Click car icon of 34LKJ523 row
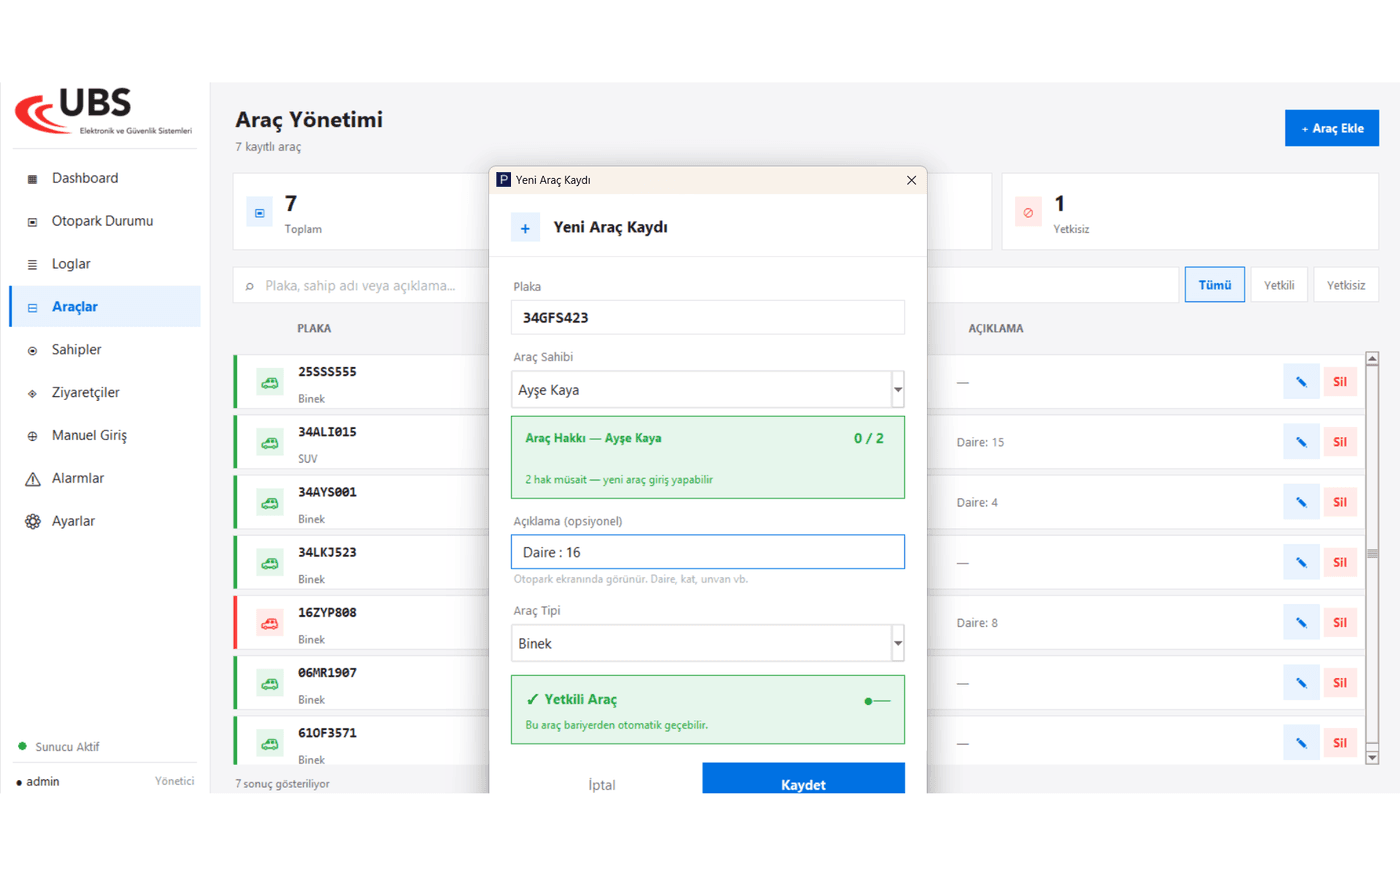The width and height of the screenshot is (1400, 875). click(x=270, y=563)
